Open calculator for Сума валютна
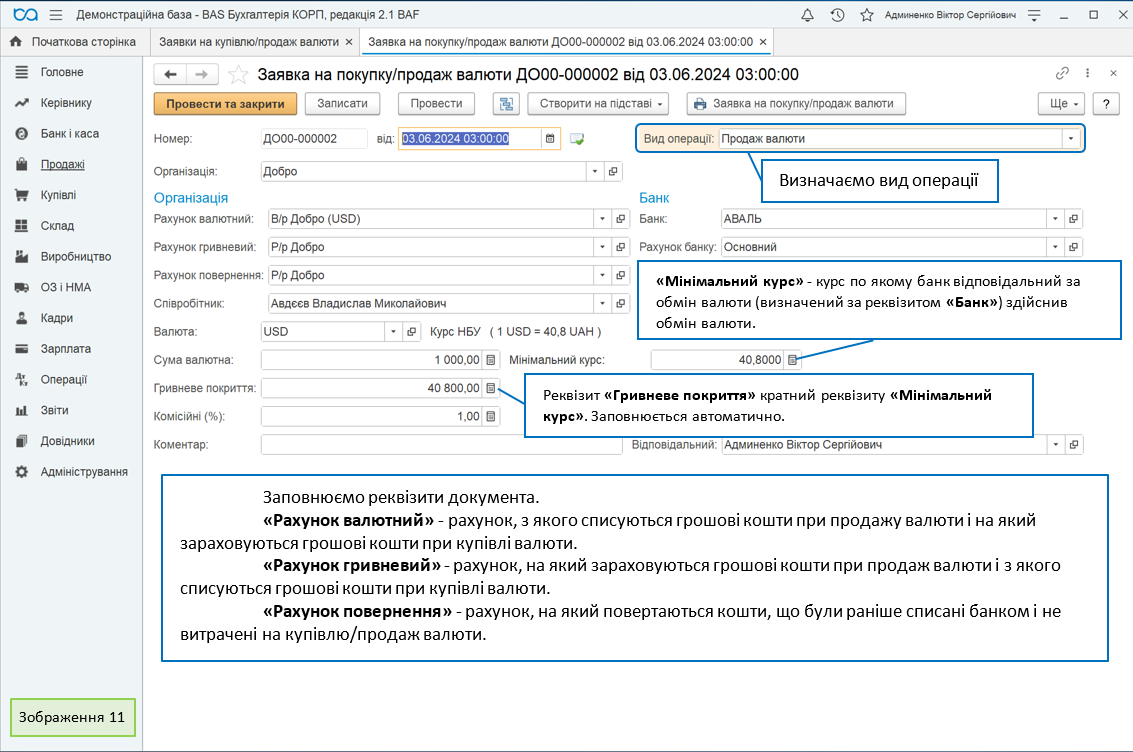The height and width of the screenshot is (752, 1133). click(491, 360)
